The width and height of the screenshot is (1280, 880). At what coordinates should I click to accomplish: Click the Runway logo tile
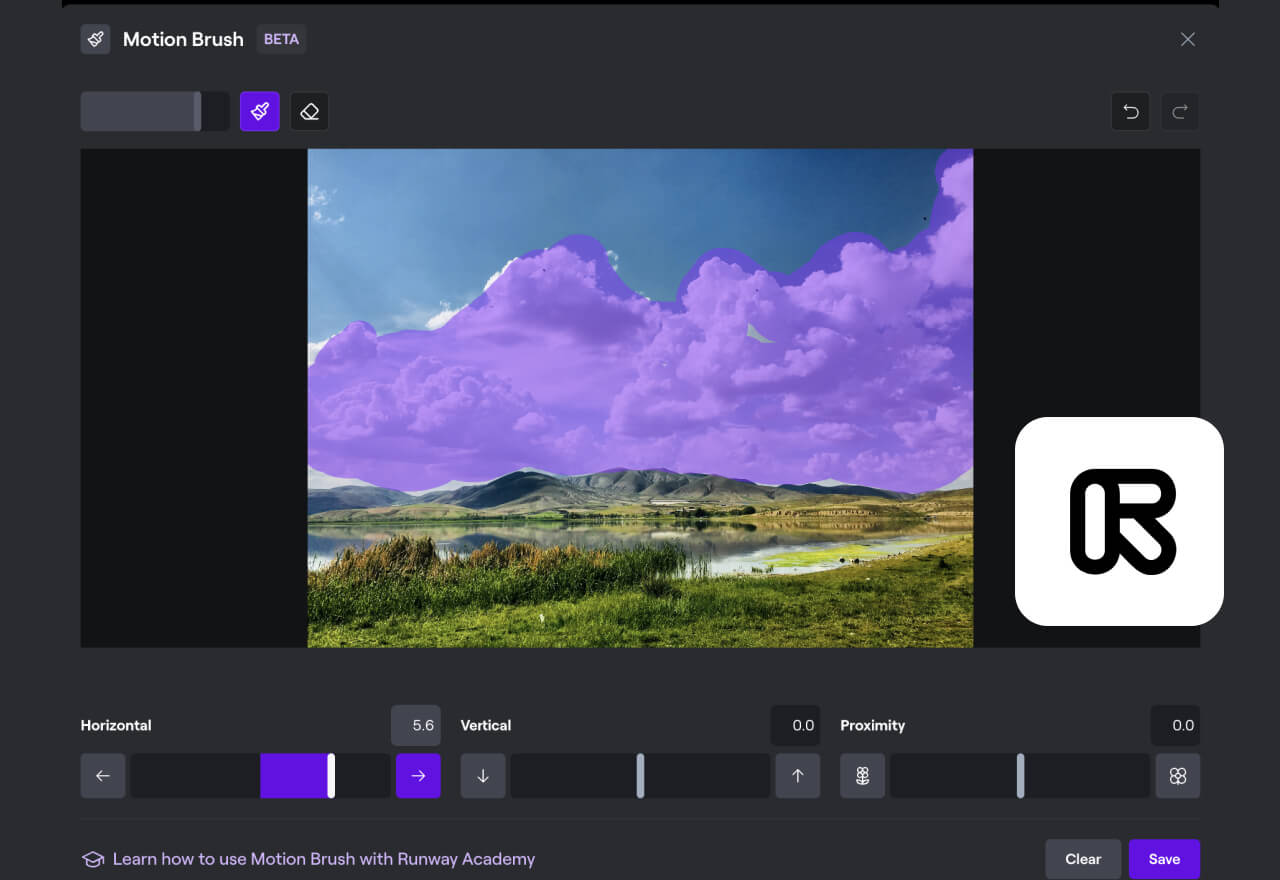1119,521
